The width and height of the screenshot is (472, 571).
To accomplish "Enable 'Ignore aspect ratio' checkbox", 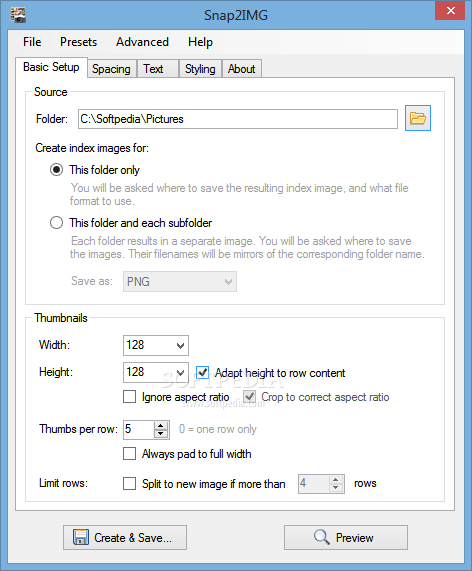I will tap(129, 397).
